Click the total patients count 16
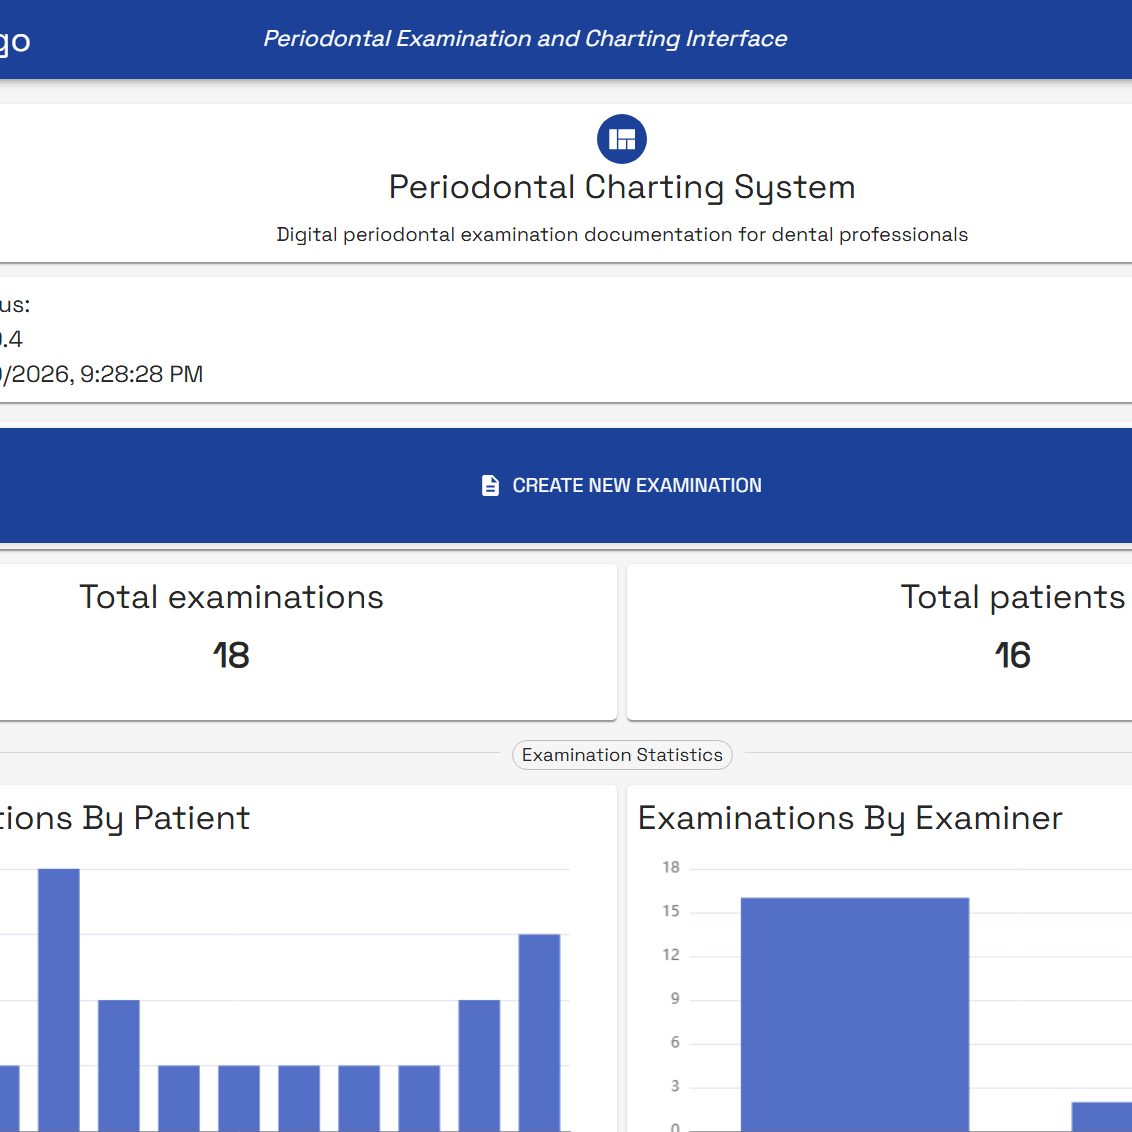The image size is (1132, 1132). click(1012, 655)
